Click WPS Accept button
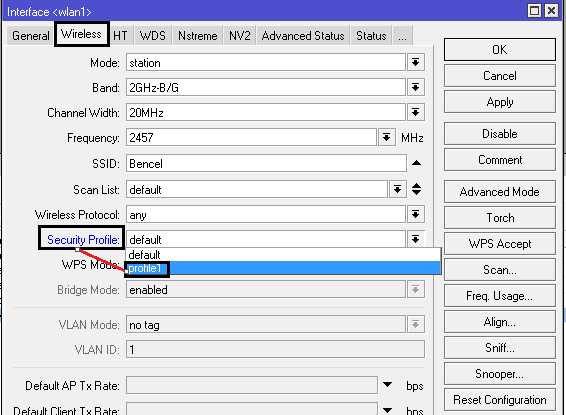Screen dimensions: 566x415 (500, 244)
